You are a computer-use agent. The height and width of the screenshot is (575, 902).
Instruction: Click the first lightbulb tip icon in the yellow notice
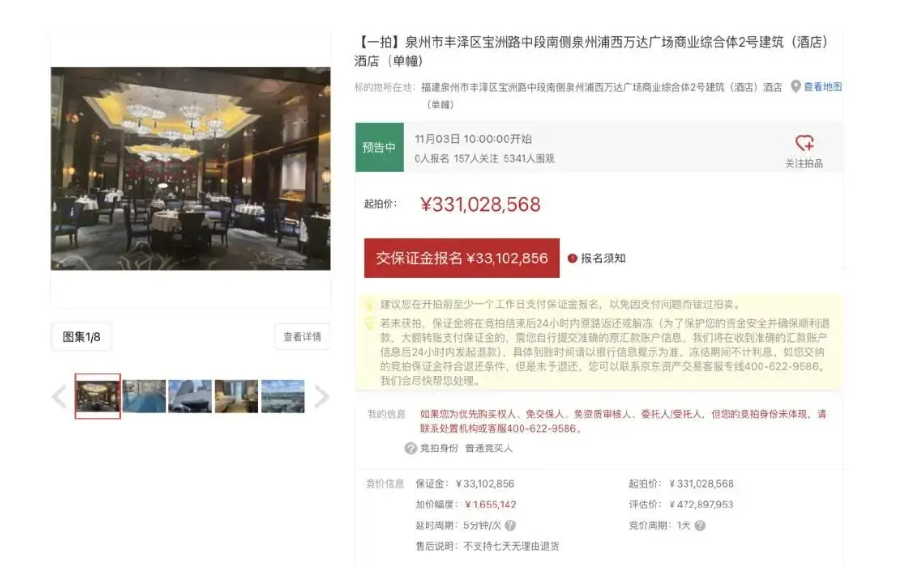click(x=369, y=305)
